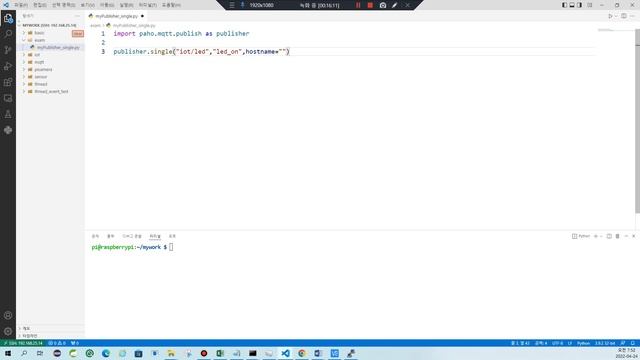
Task: Expand the basic folder
Action: (39, 33)
